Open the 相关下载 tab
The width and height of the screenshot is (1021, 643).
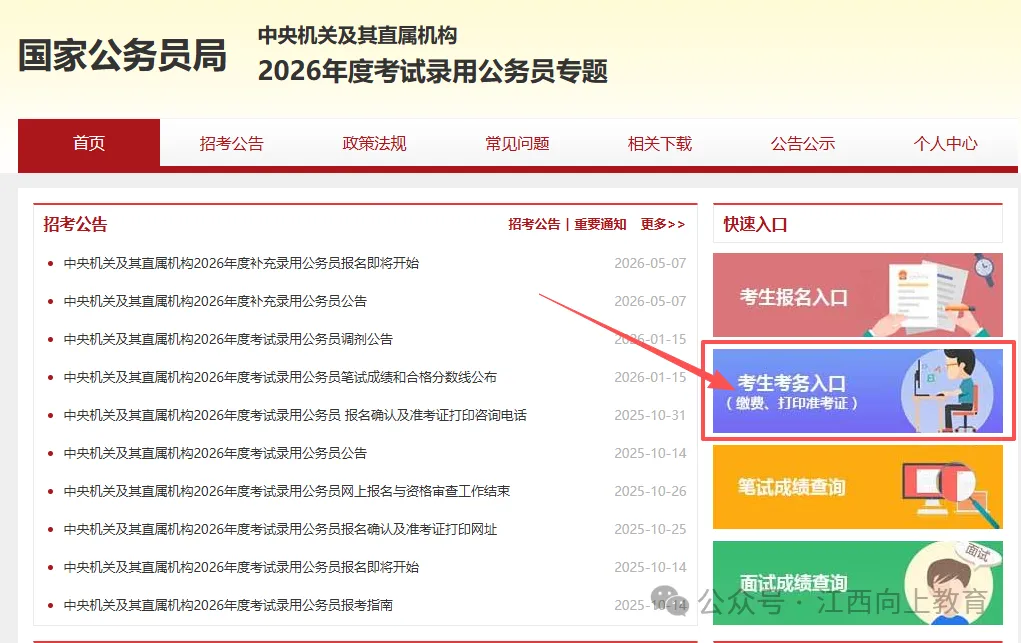coord(660,143)
